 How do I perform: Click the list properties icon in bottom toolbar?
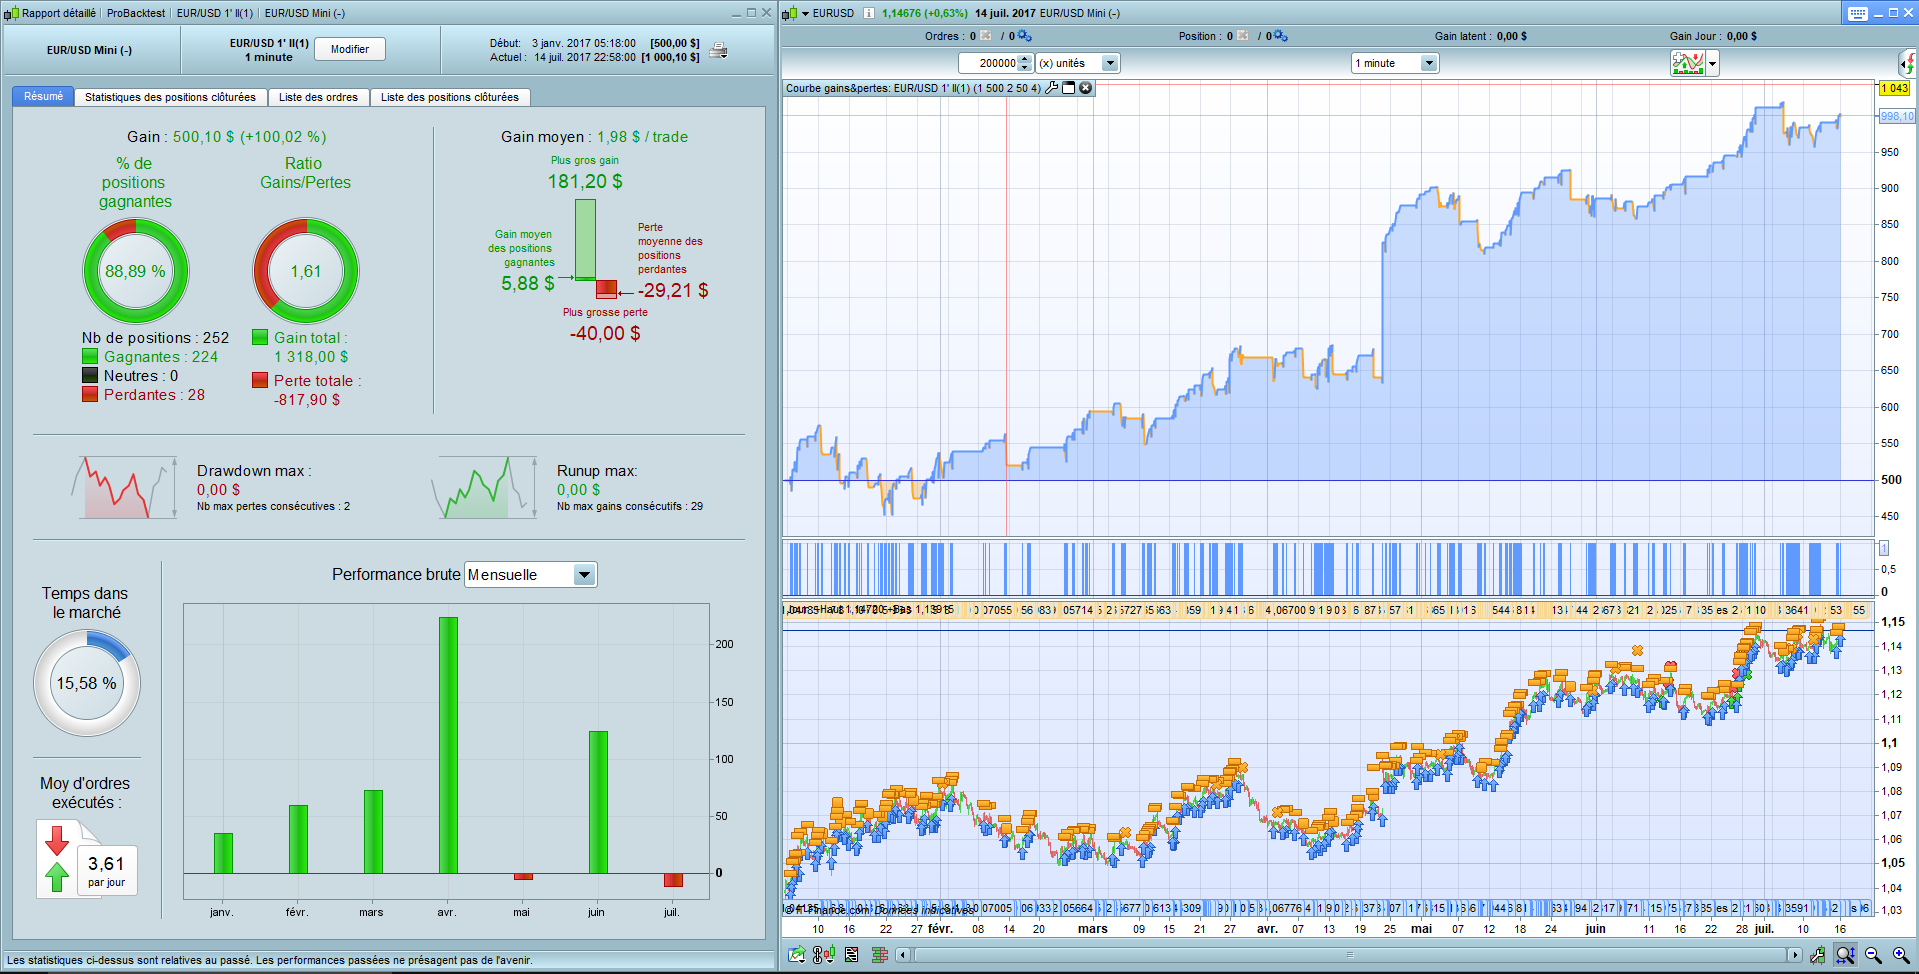point(851,955)
